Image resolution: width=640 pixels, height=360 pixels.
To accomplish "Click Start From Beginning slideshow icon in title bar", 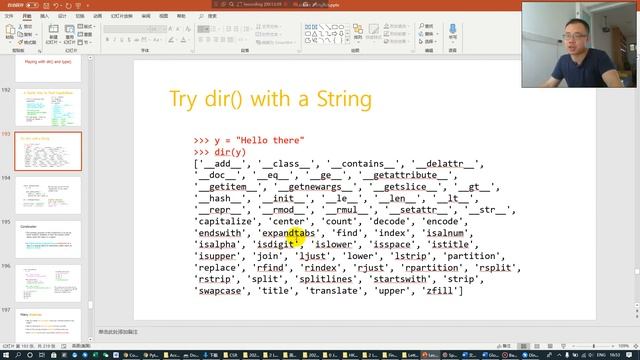I will tap(78, 5).
